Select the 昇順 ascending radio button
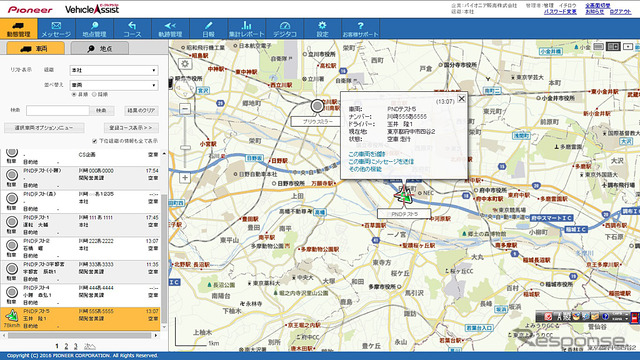 (x=74, y=94)
